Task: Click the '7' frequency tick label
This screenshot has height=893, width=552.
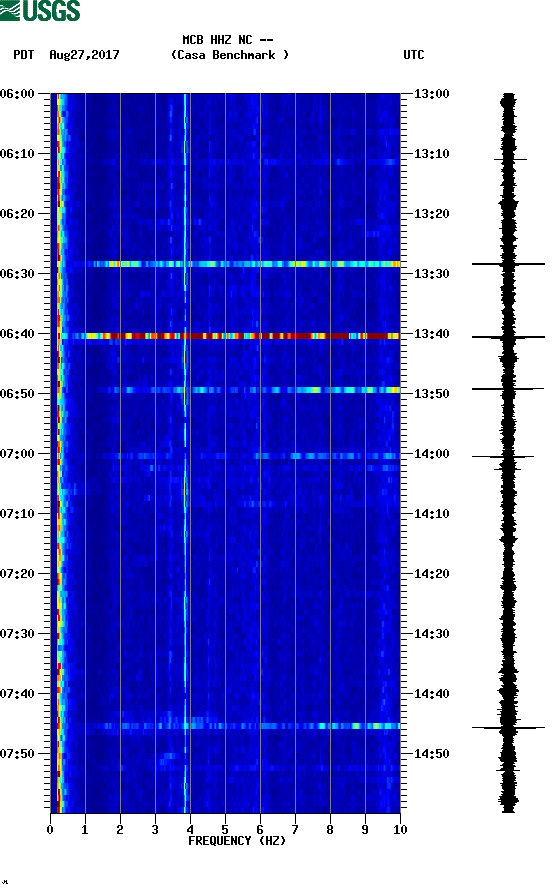Action: pos(295,830)
